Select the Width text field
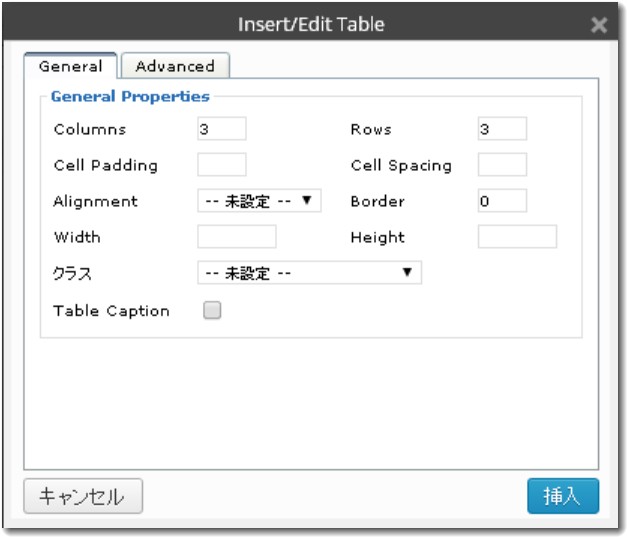 [237, 237]
